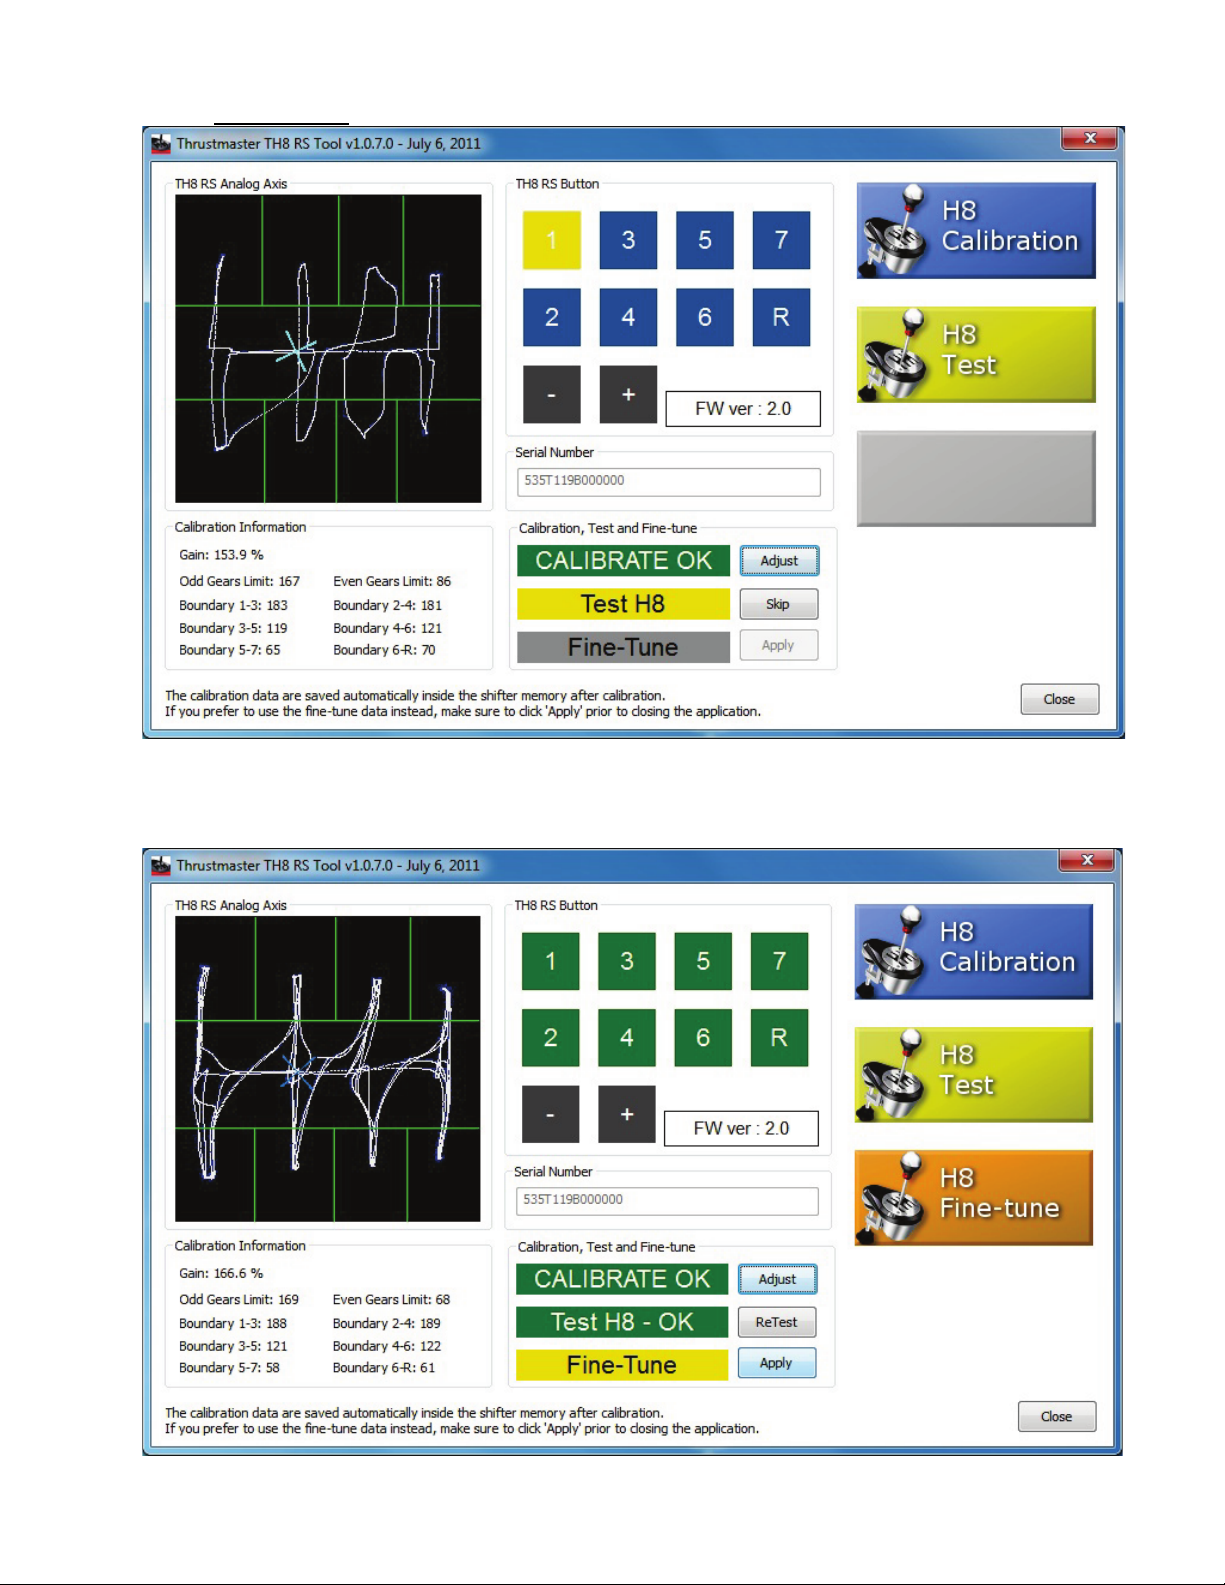
Task: Click green gear 5 button in bottom window
Action: coord(703,961)
